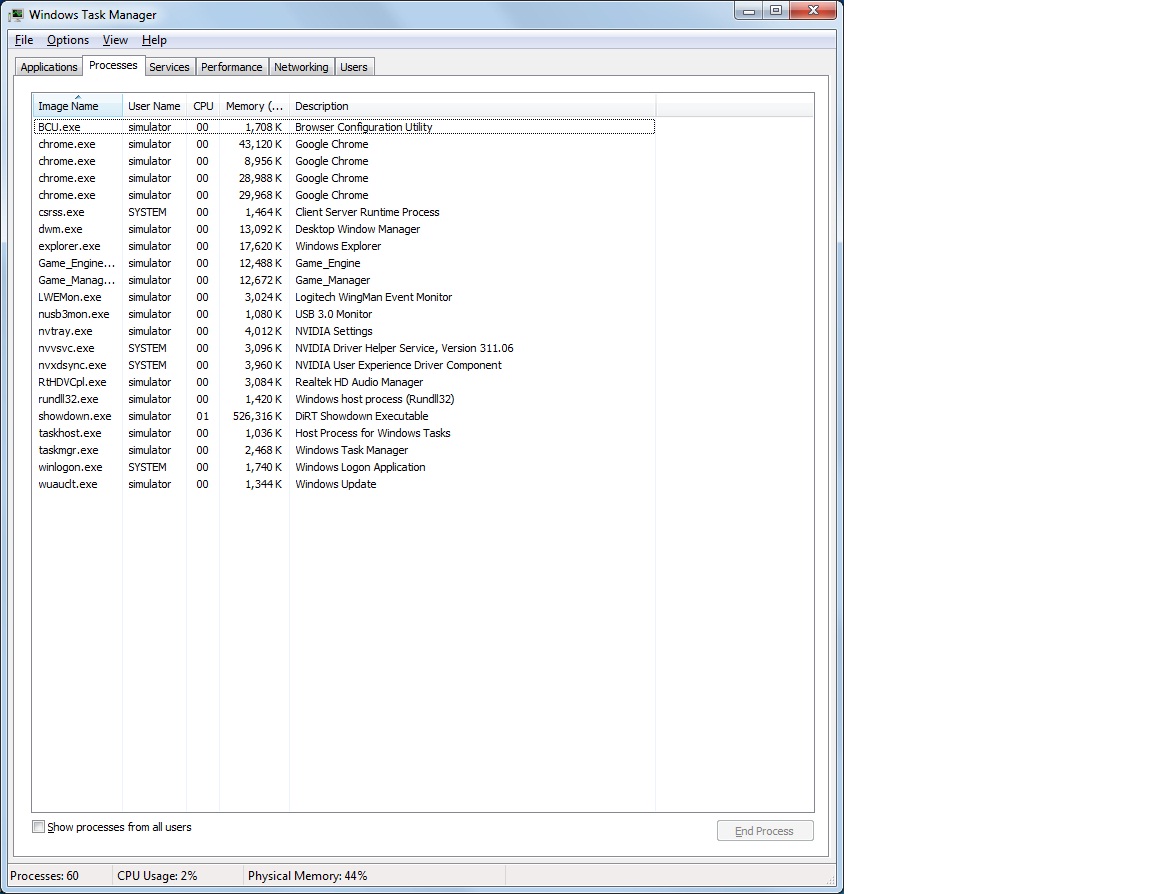Select the RtHDVCpl.exe process
The height and width of the screenshot is (894, 1152).
pos(344,382)
